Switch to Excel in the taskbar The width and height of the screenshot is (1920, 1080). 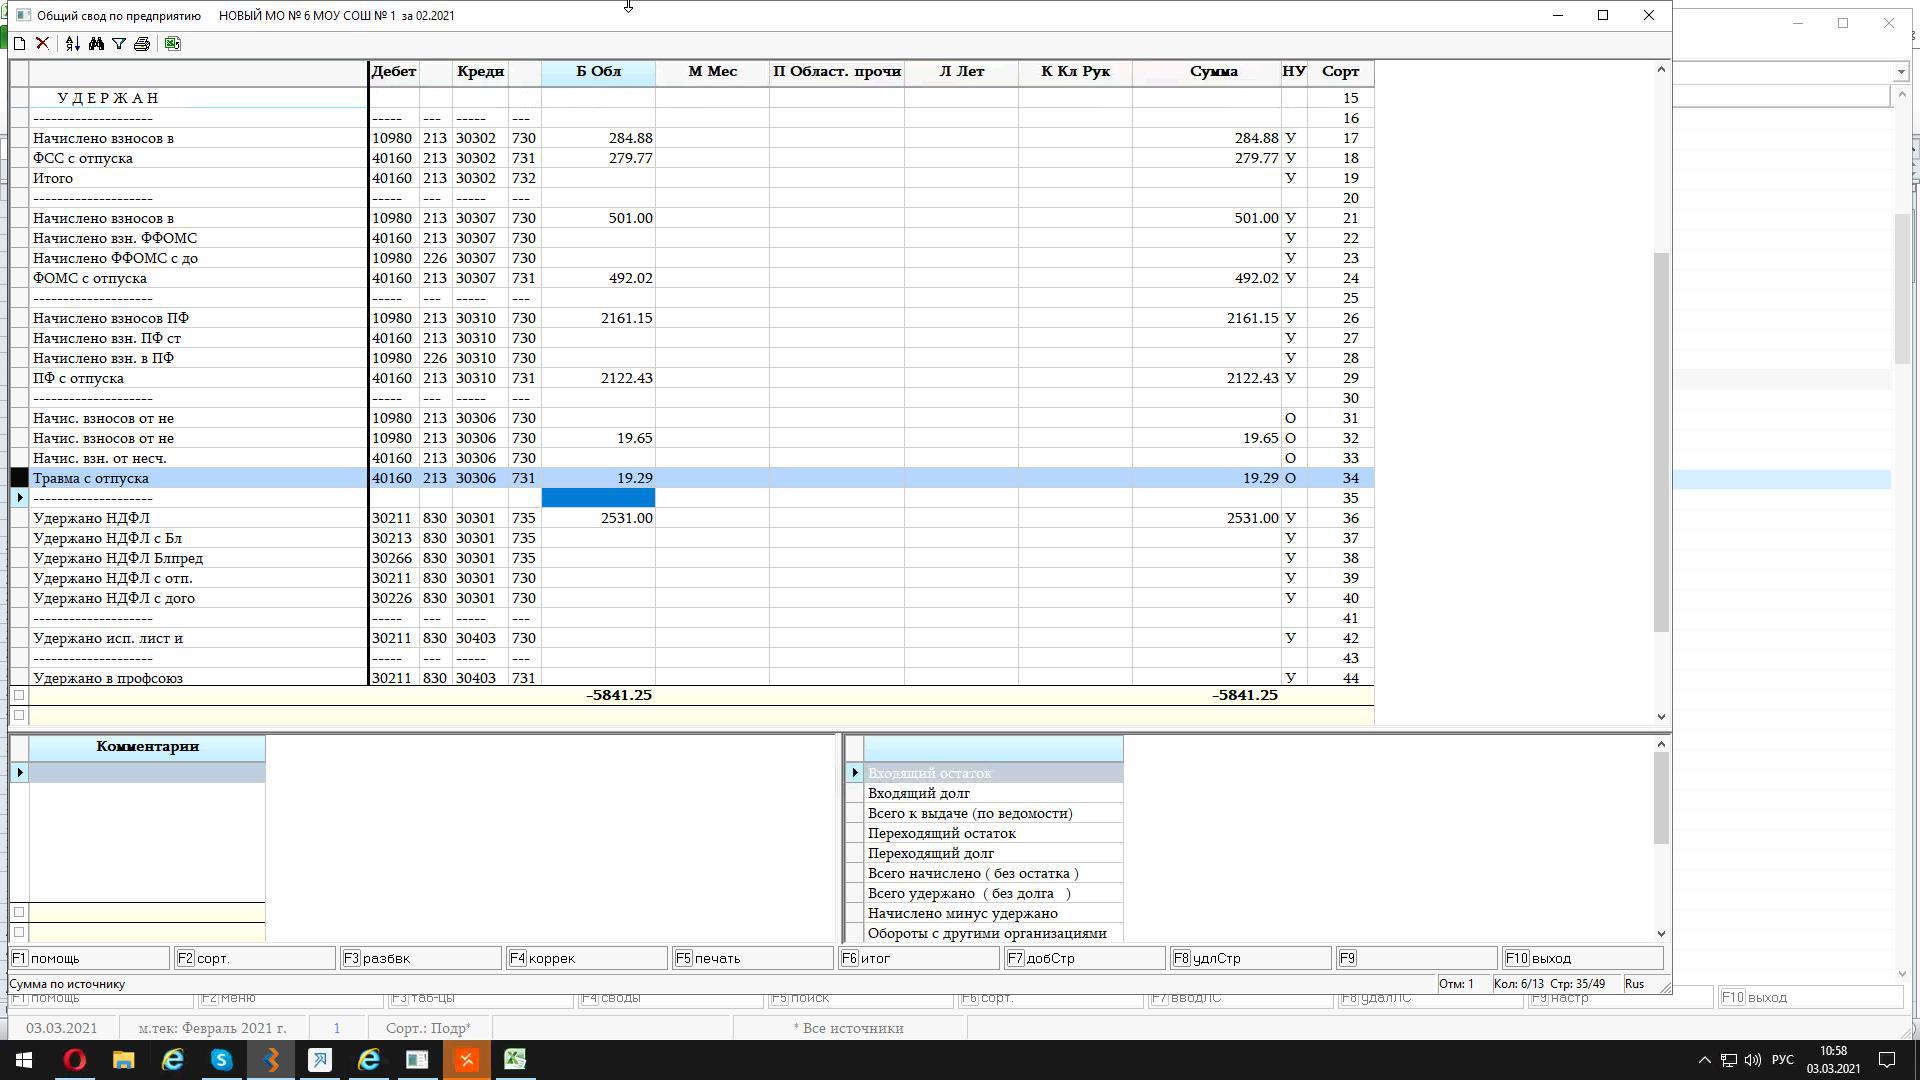pos(515,1060)
